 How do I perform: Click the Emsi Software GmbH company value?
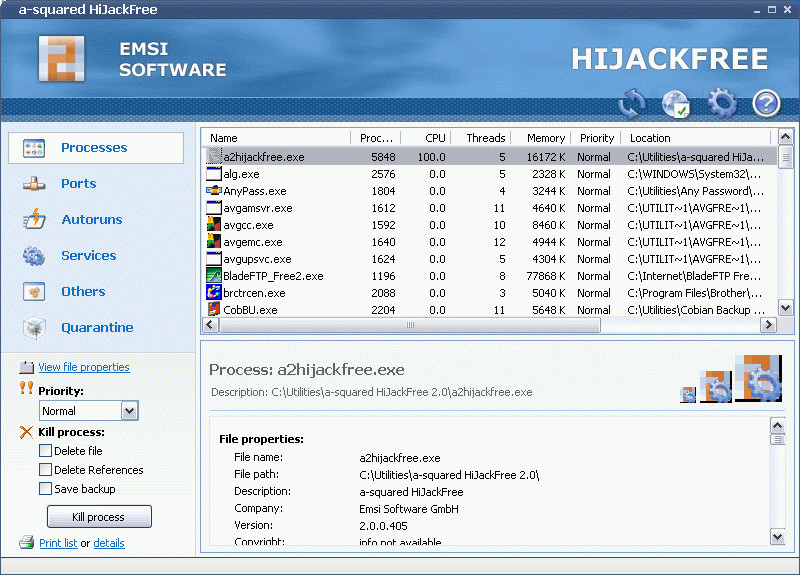click(409, 509)
